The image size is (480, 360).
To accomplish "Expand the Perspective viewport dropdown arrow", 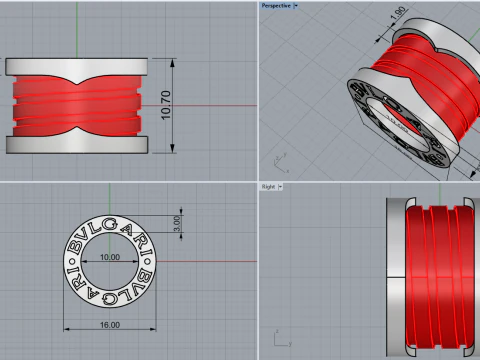I will [296, 6].
